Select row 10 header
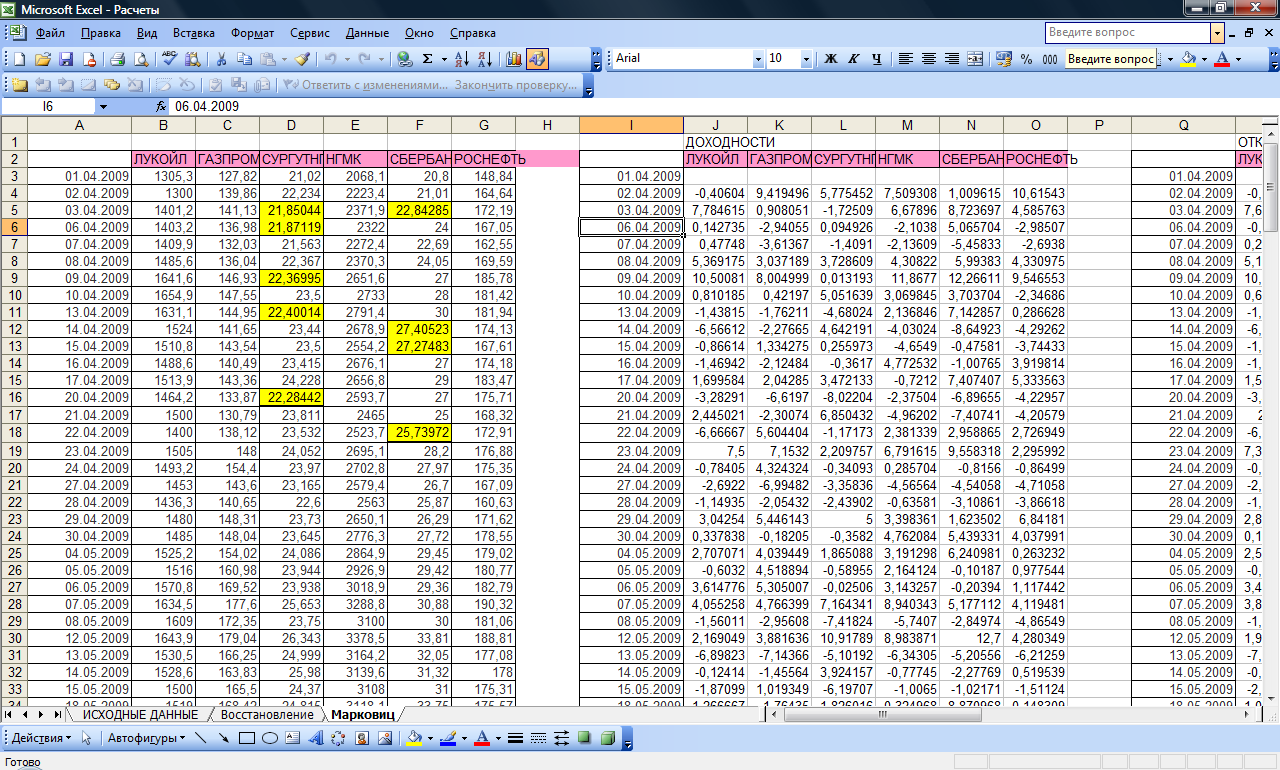The width and height of the screenshot is (1280, 770). click(x=14, y=295)
